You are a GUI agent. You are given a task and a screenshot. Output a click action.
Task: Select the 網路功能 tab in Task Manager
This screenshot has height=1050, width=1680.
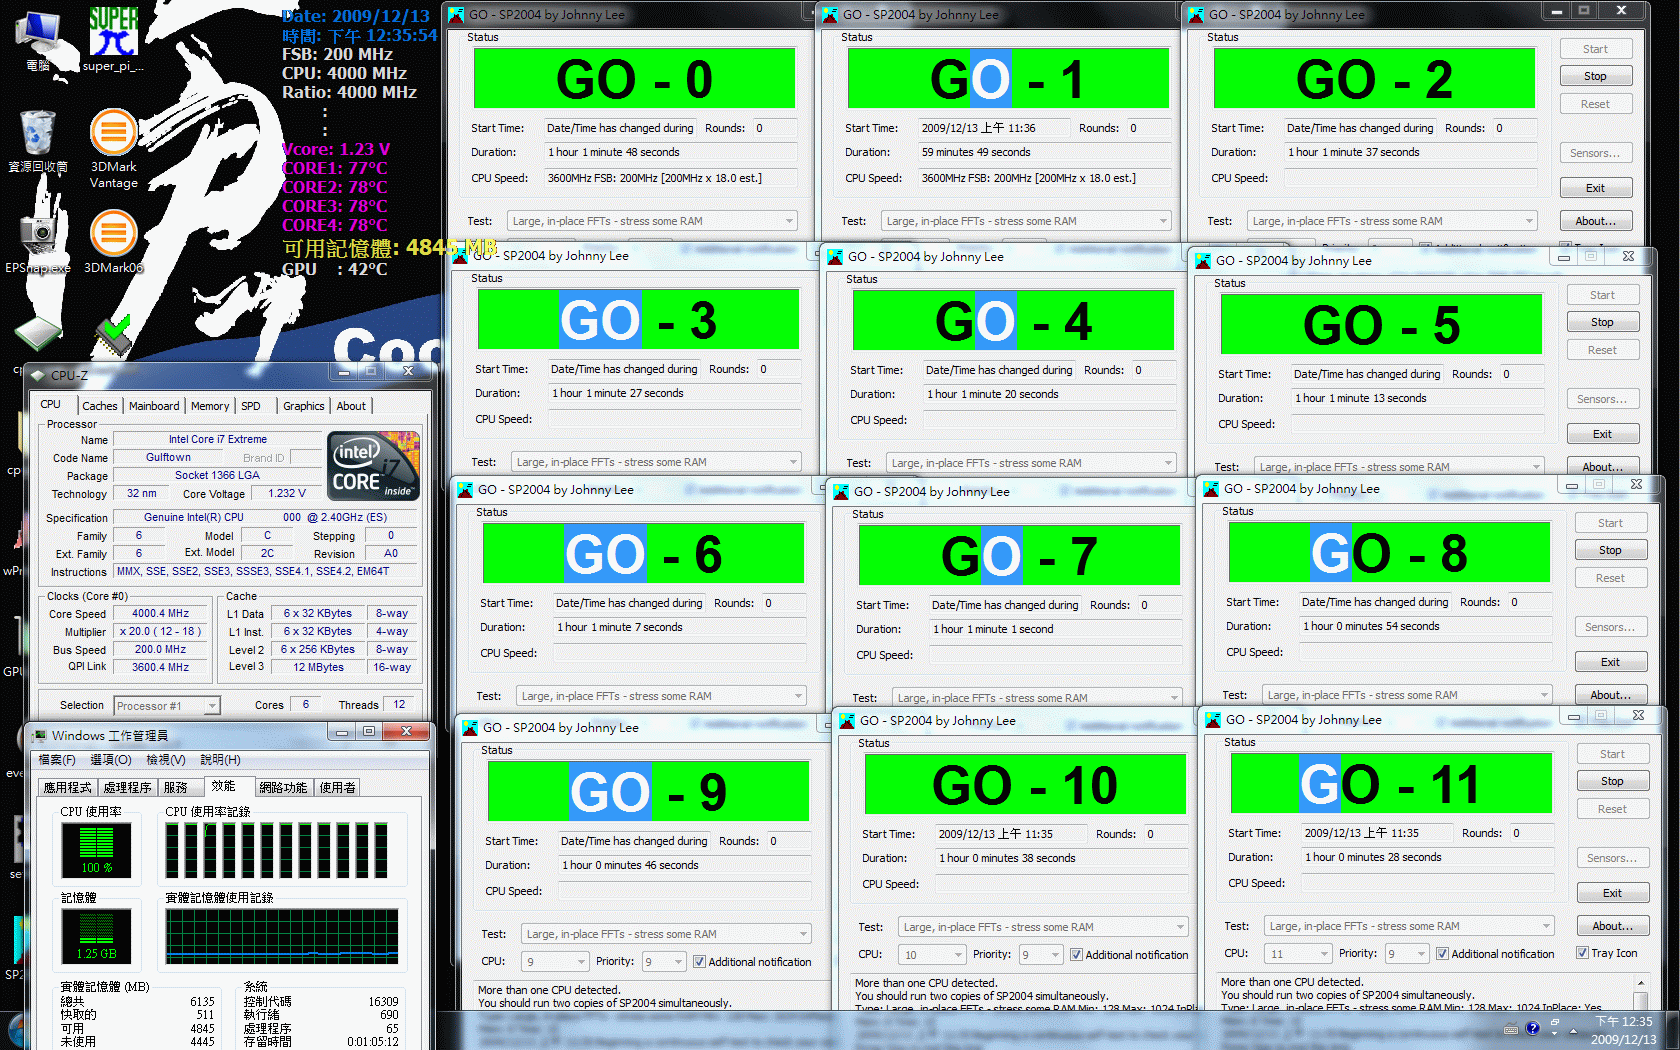click(x=283, y=788)
